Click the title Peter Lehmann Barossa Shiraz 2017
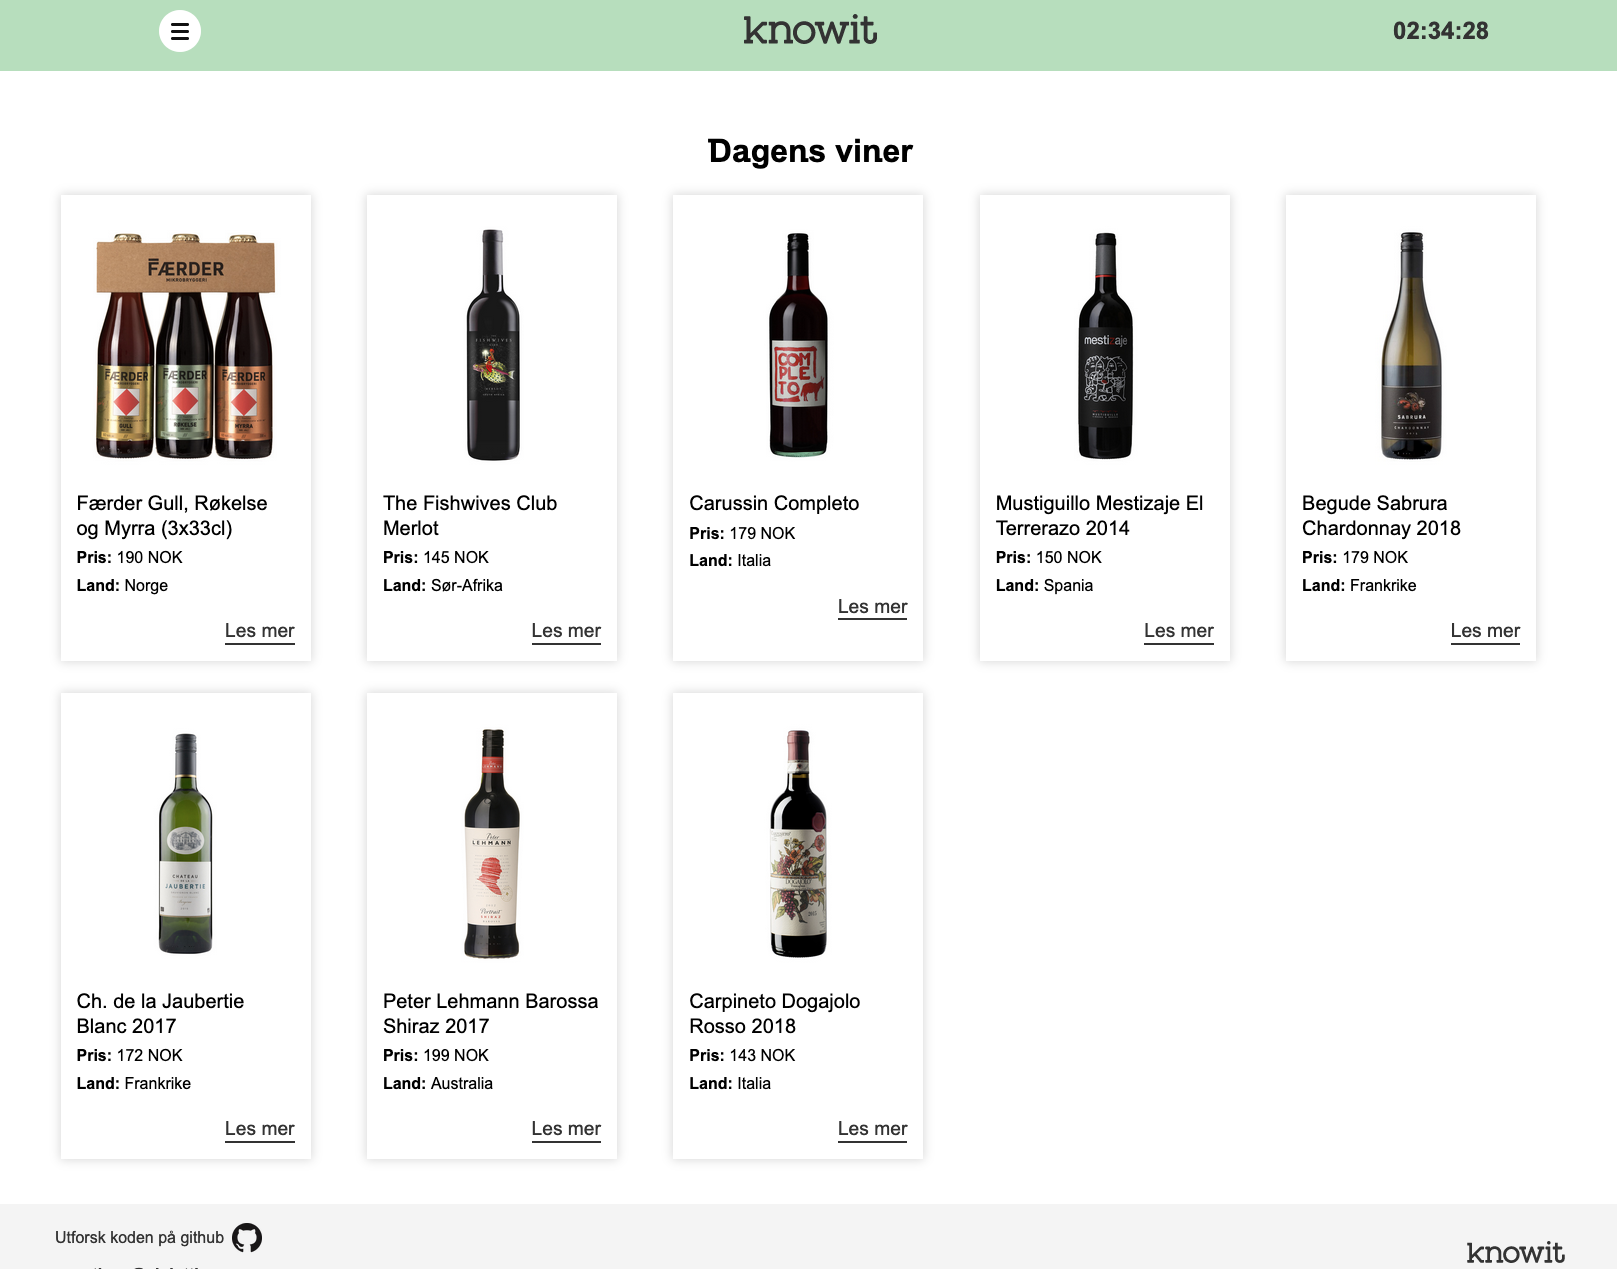The image size is (1617, 1269). coord(490,1014)
